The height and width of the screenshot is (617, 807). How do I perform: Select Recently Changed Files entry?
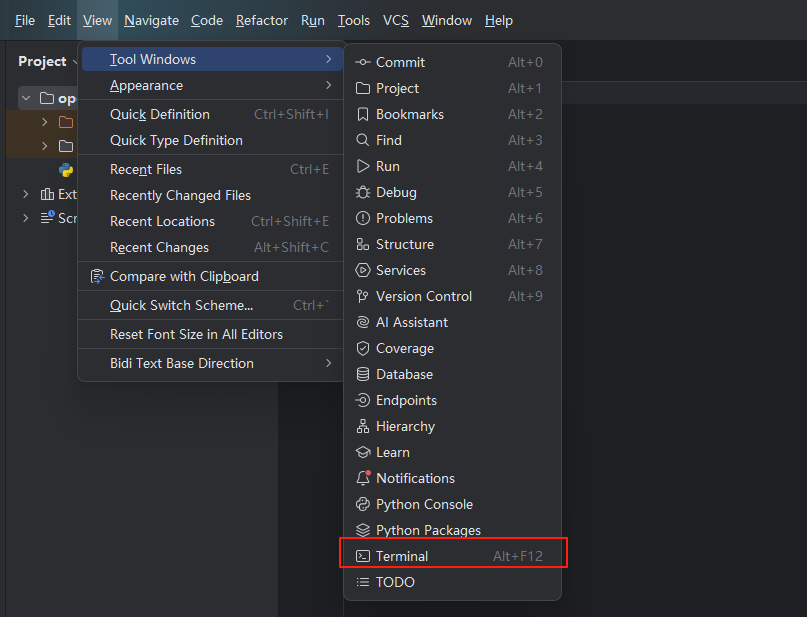(212, 196)
